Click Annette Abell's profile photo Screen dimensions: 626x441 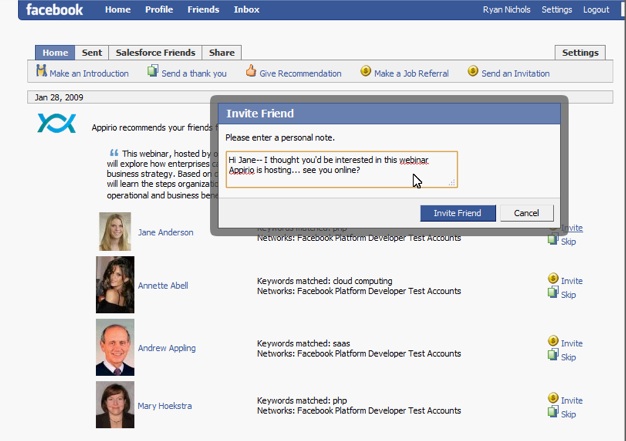click(x=115, y=285)
